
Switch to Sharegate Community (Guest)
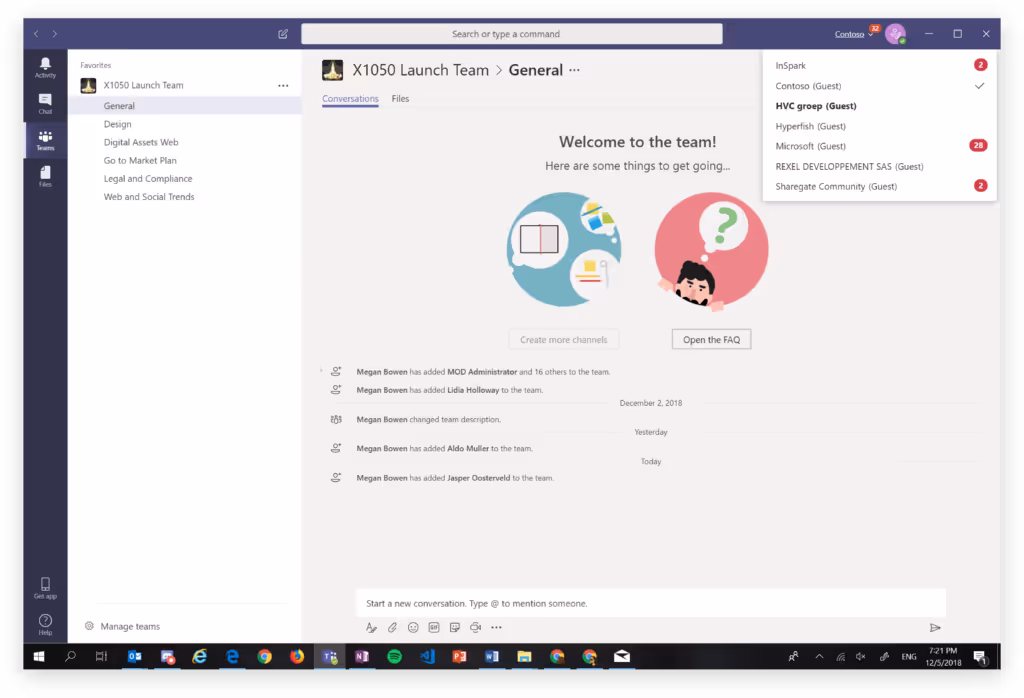click(x=880, y=186)
